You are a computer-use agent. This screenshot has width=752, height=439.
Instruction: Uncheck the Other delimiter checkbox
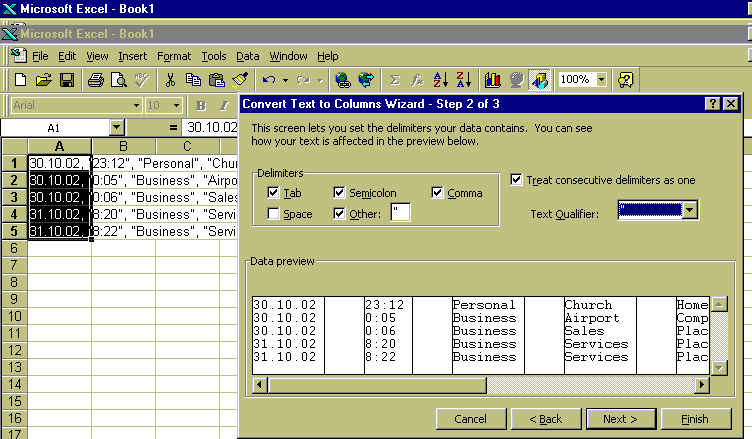tap(339, 214)
